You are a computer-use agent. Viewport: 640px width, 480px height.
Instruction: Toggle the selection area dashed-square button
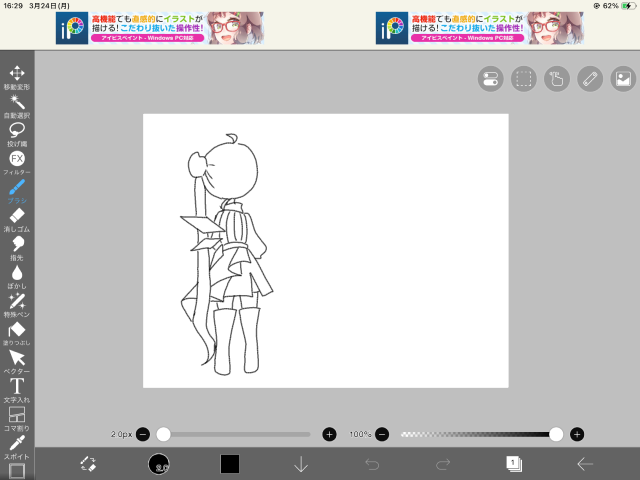(x=524, y=79)
